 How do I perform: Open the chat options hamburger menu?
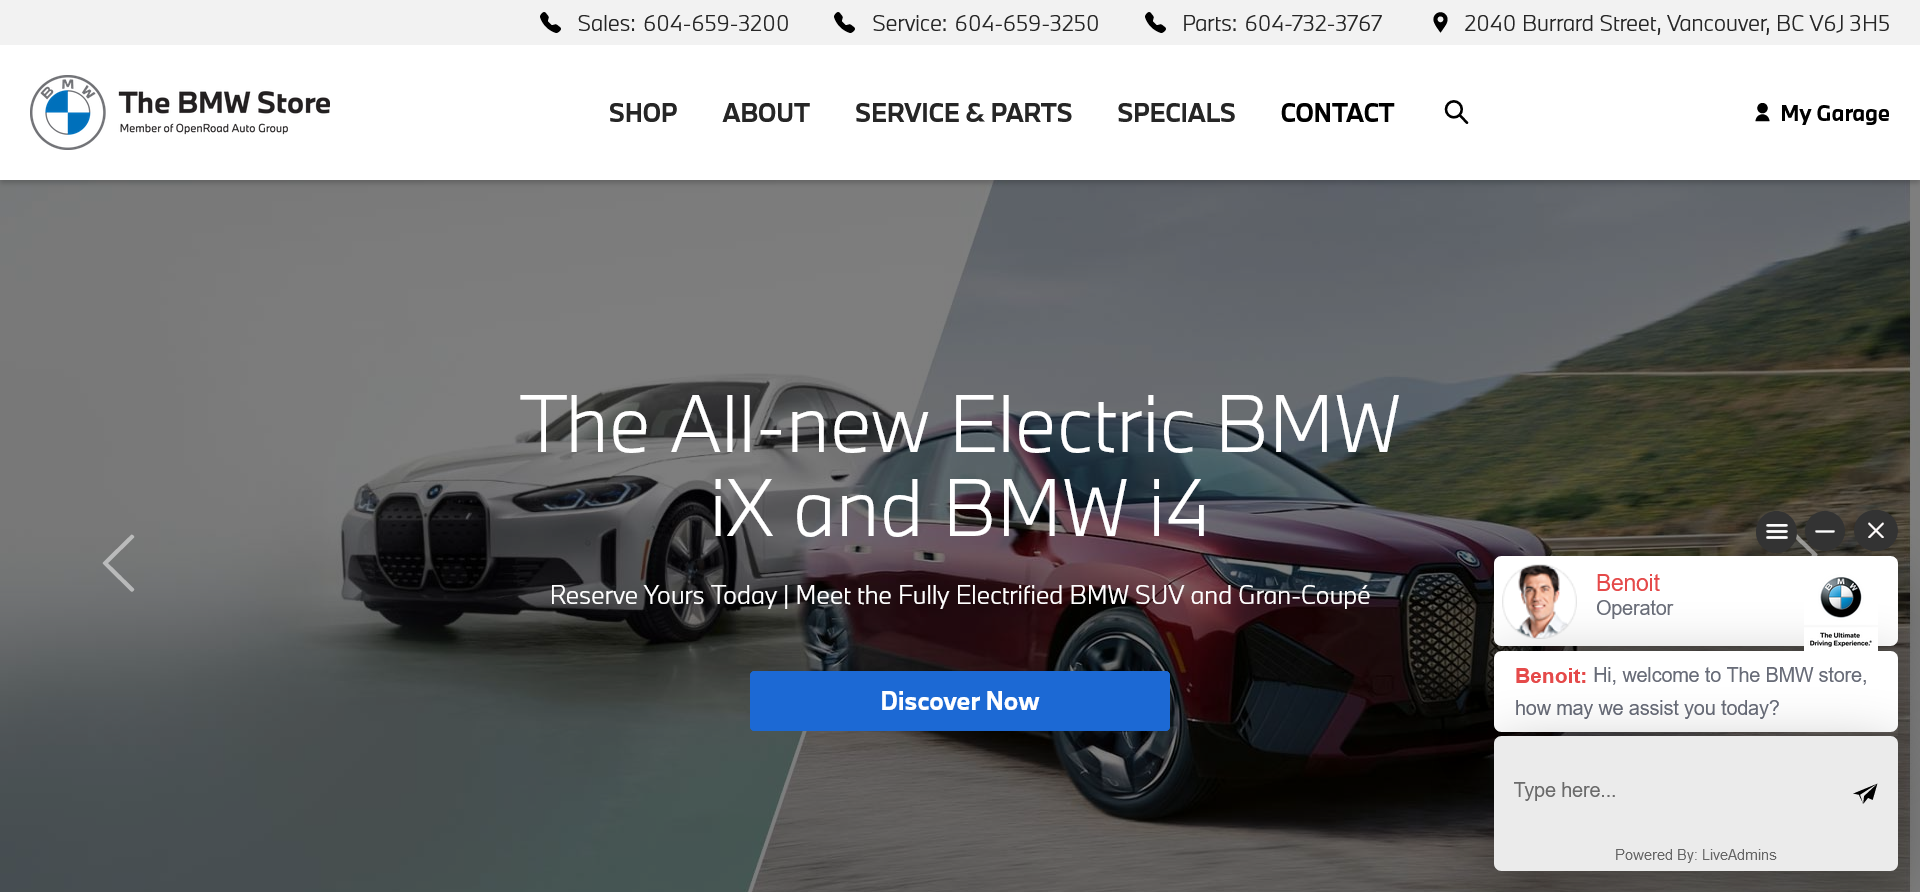pyautogui.click(x=1776, y=531)
